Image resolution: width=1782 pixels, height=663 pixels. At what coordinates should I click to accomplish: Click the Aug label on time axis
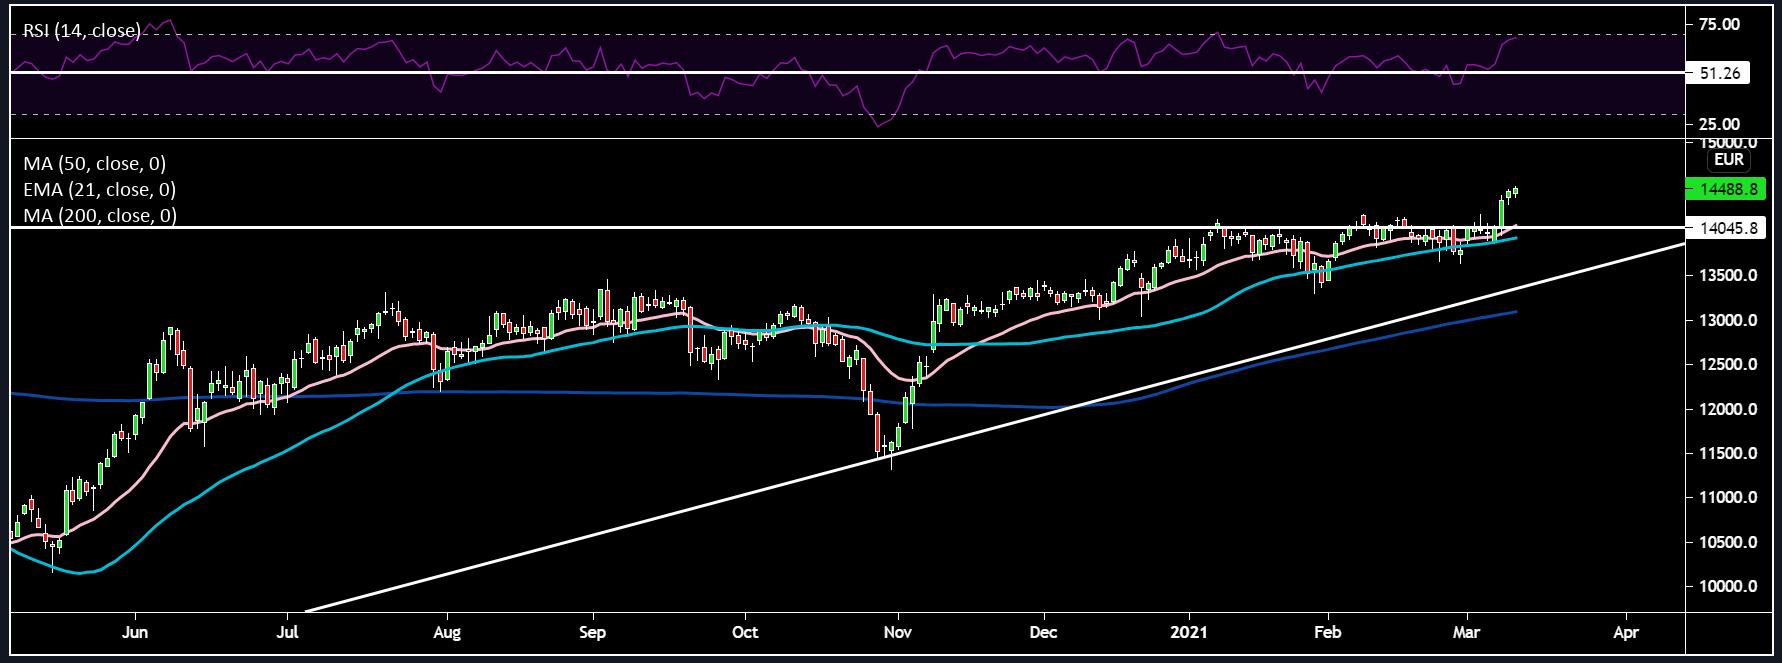(447, 632)
